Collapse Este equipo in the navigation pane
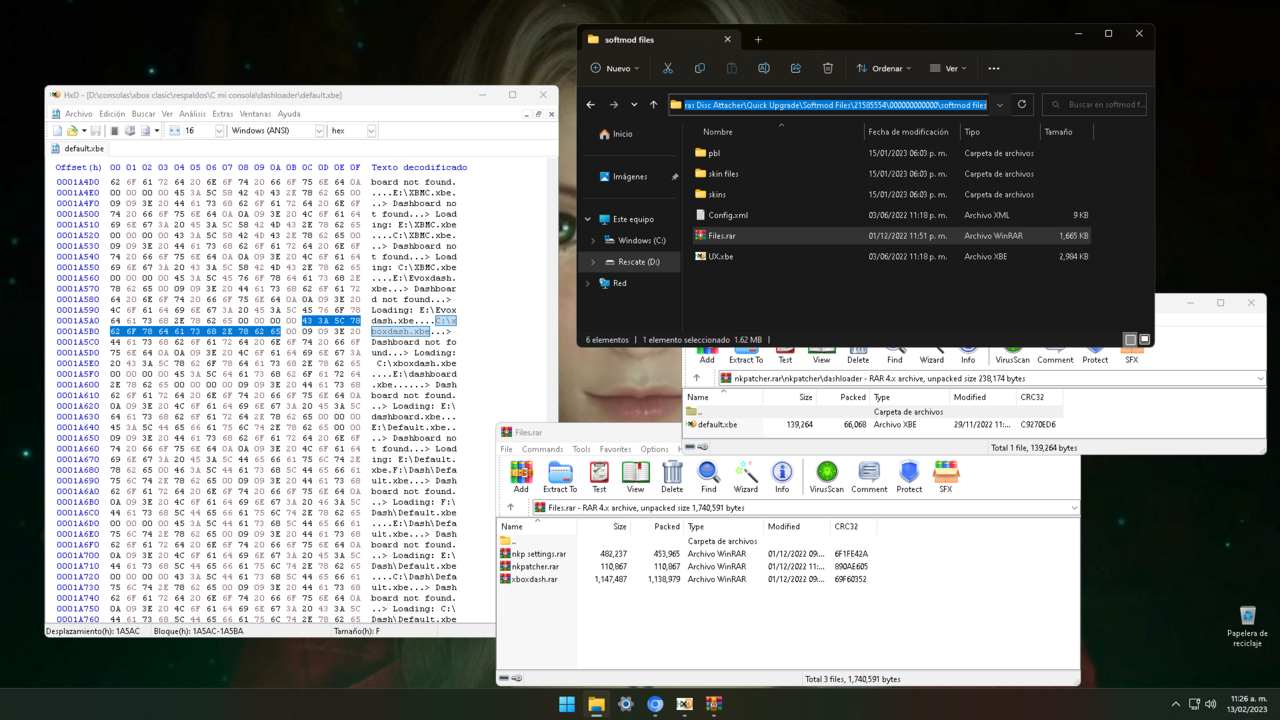Screen dimensions: 1280x720 588,219
